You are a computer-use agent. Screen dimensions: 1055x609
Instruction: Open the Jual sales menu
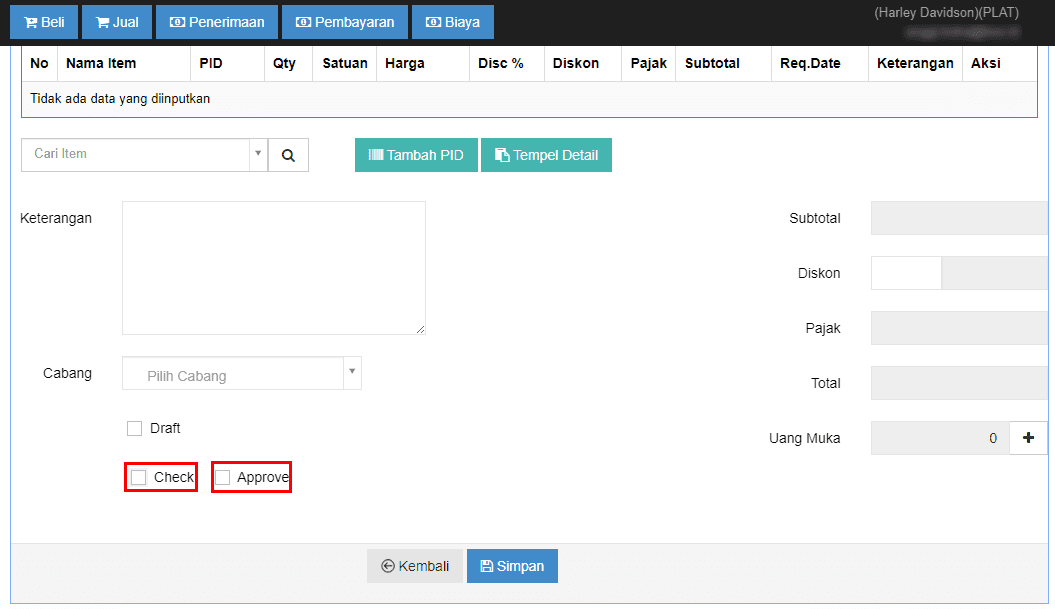[x=117, y=22]
